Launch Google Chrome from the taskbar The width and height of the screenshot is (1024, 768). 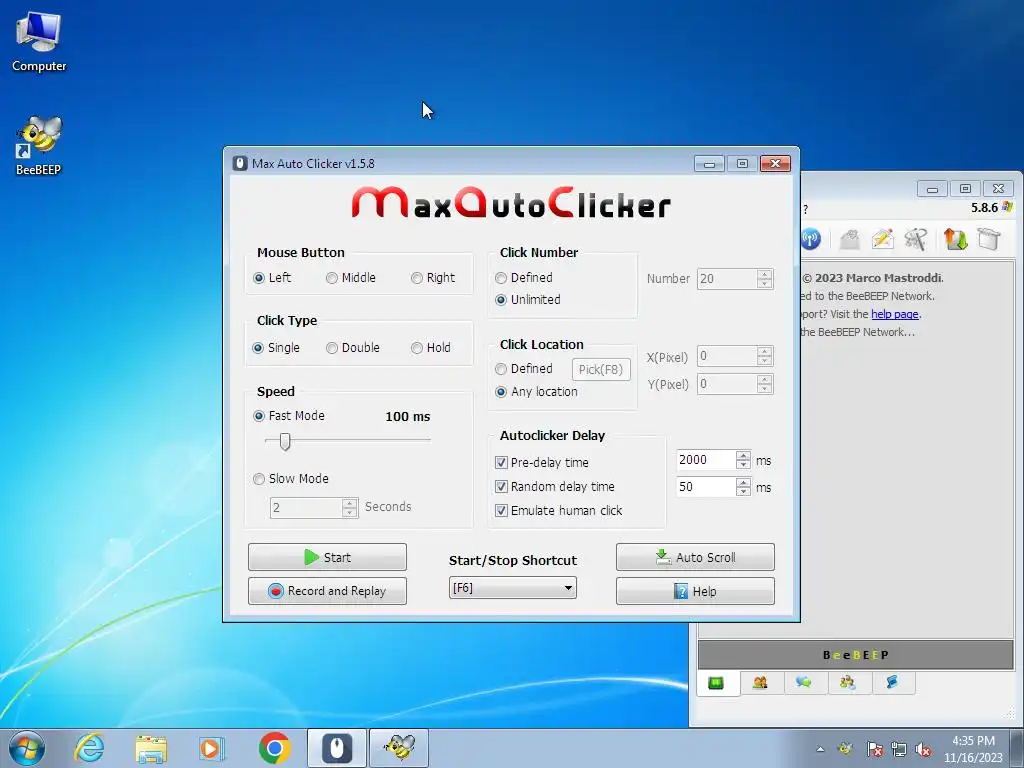click(x=274, y=748)
